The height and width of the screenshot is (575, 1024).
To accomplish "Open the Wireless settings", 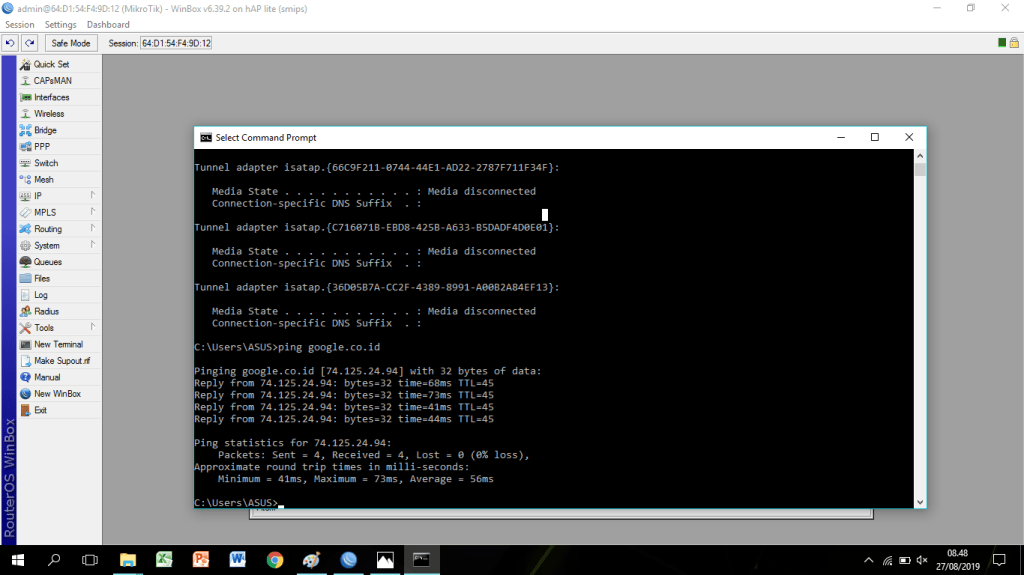I will point(48,114).
